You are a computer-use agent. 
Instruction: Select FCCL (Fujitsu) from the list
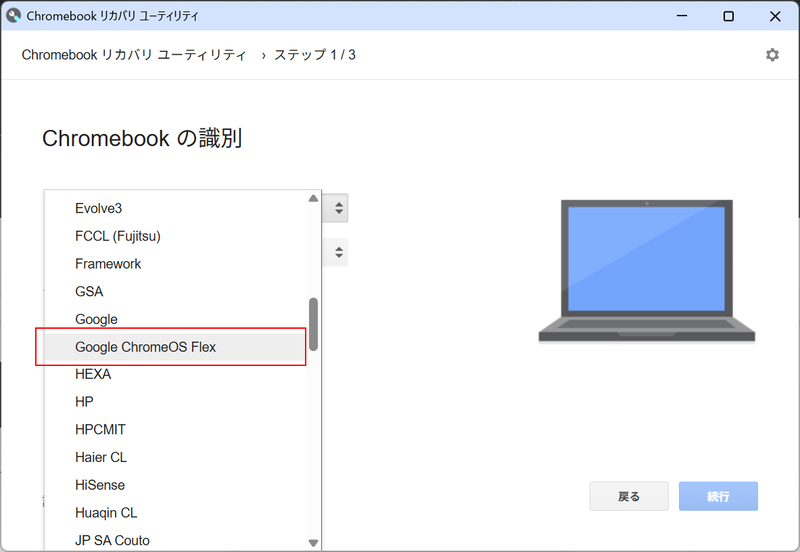point(175,236)
